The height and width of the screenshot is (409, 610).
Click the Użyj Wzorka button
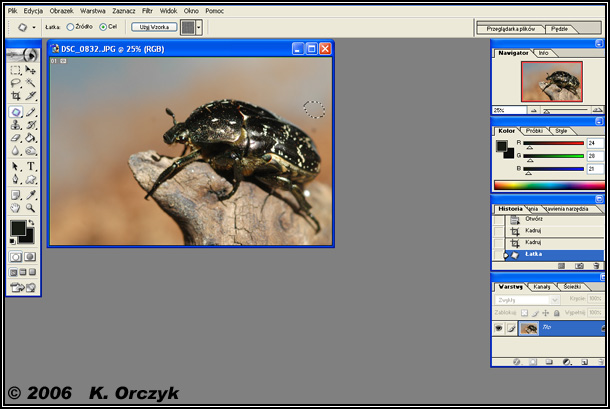tap(154, 27)
